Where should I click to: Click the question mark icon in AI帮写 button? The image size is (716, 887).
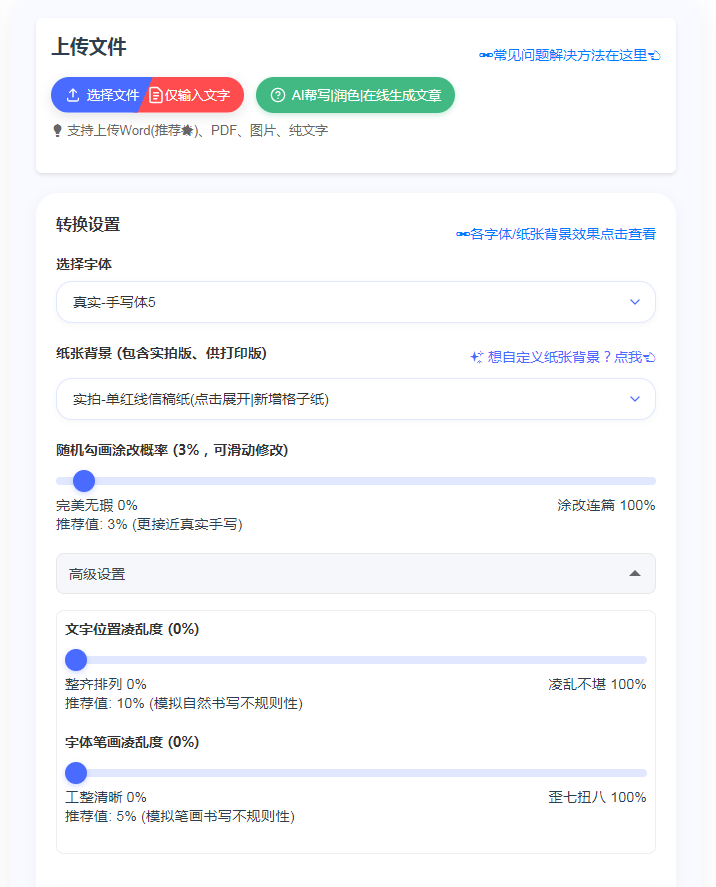(278, 95)
